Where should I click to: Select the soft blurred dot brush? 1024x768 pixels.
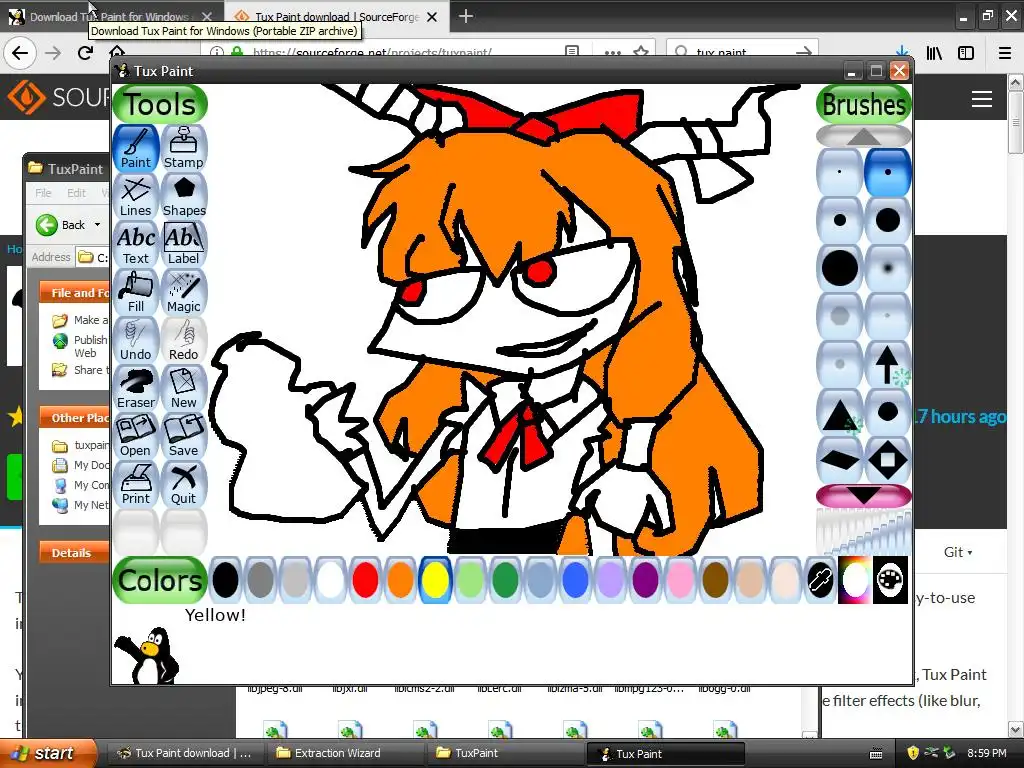(888, 268)
